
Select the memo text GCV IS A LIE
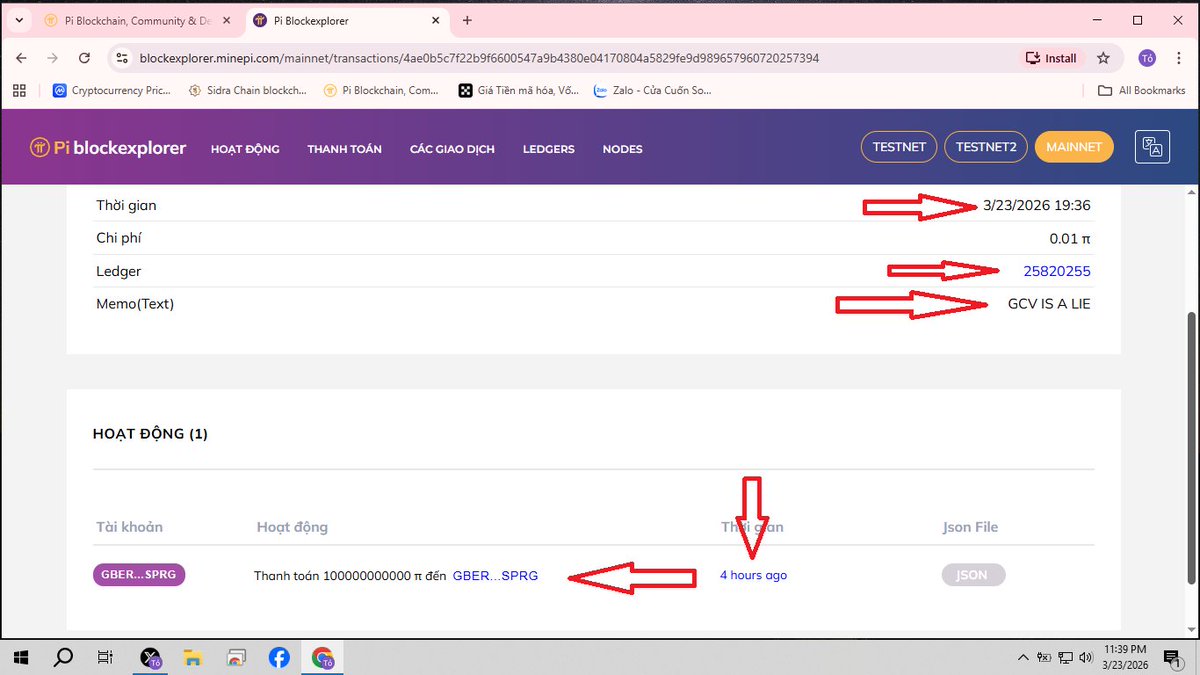point(1049,303)
